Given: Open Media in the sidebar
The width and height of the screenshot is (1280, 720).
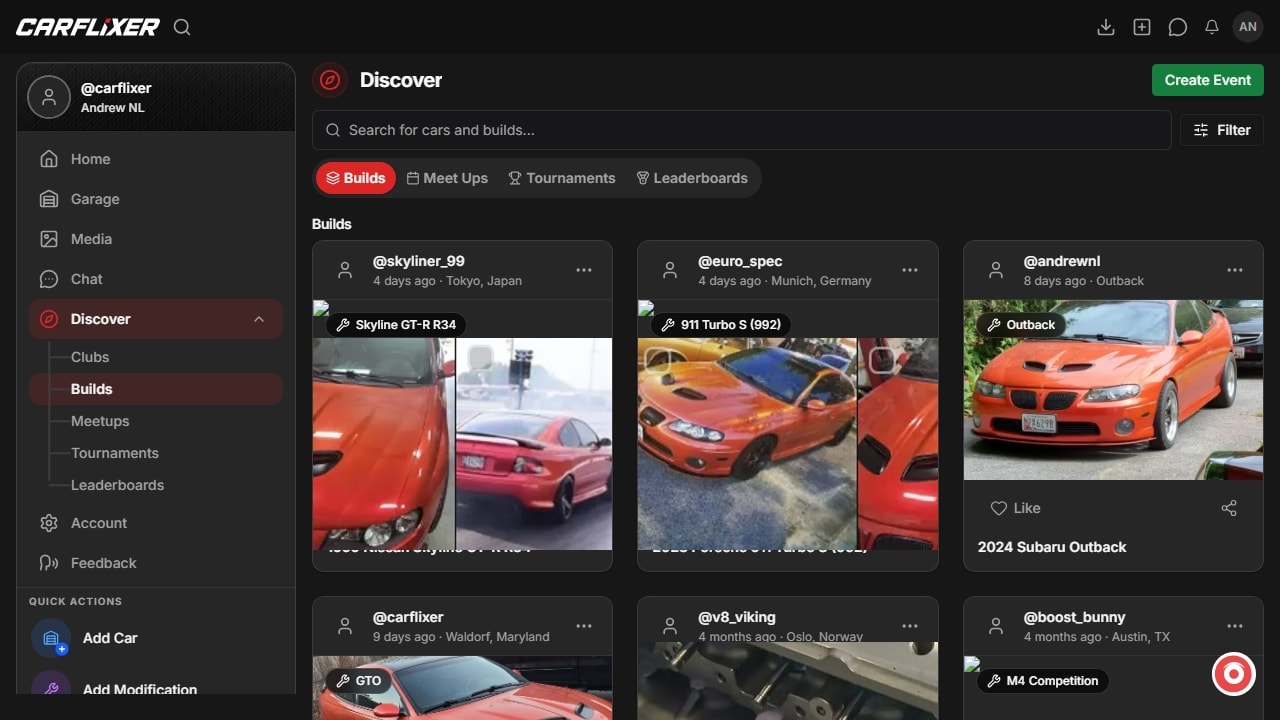Looking at the screenshot, I should (156, 239).
